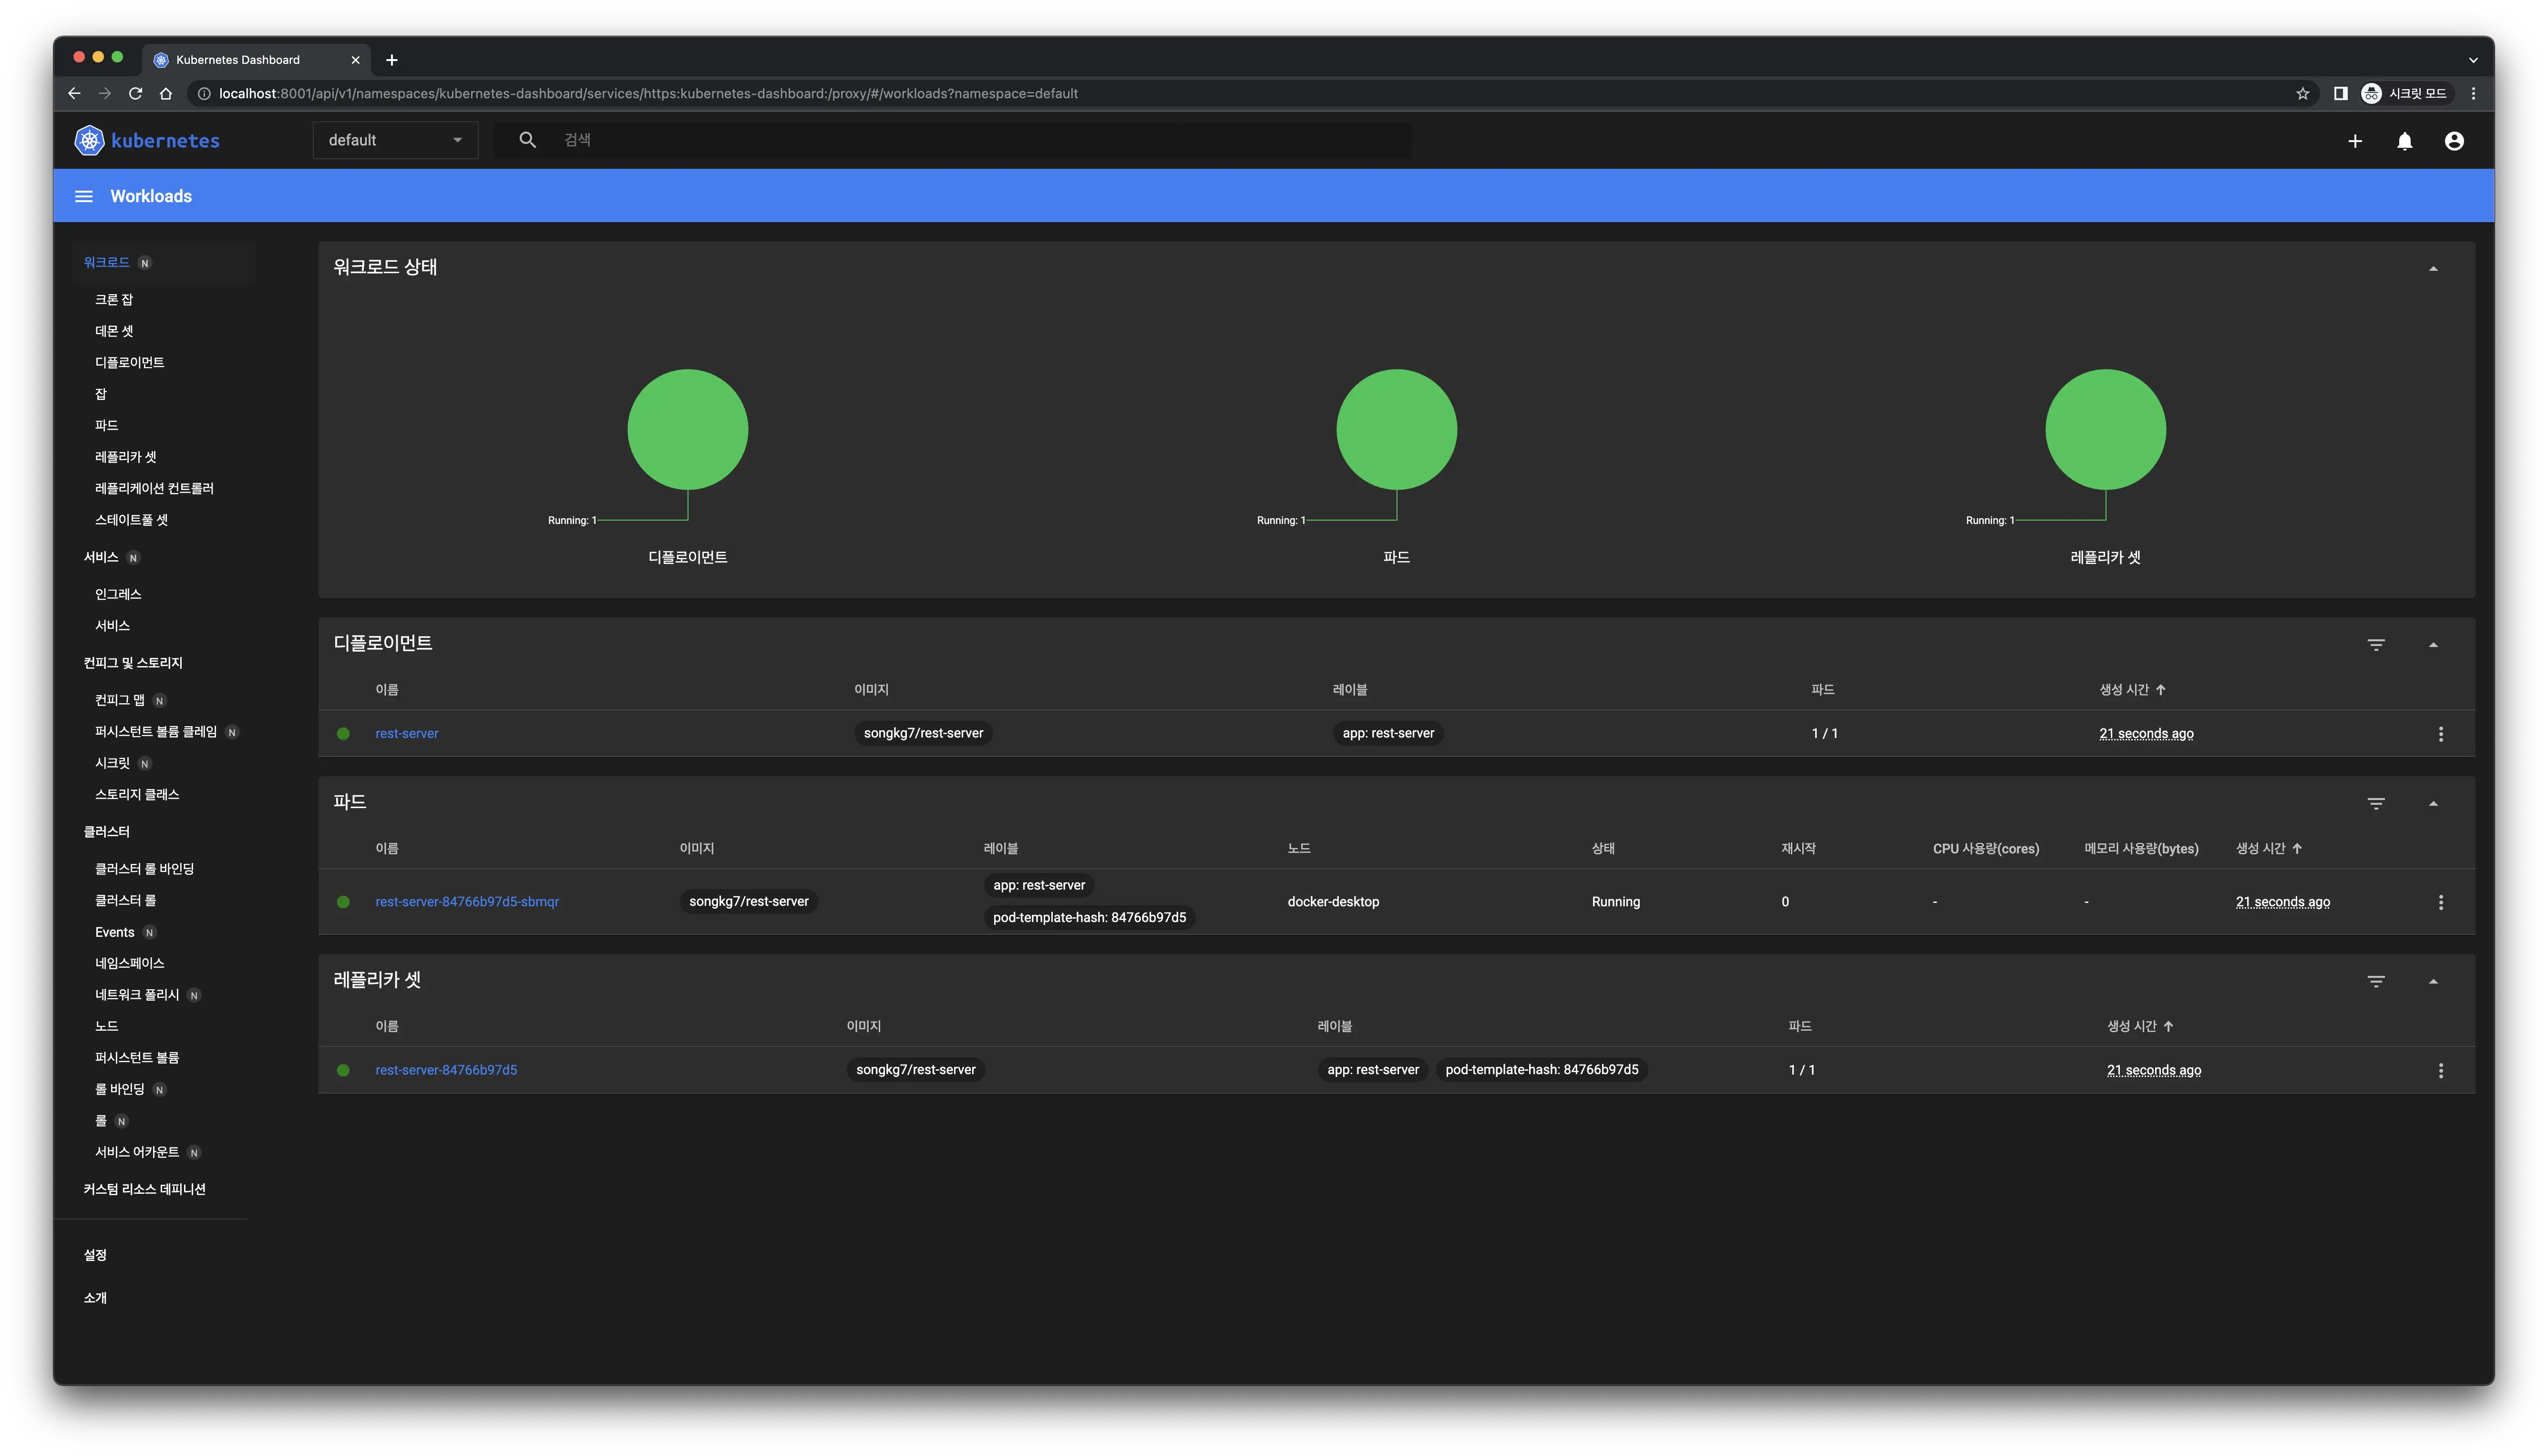This screenshot has width=2548, height=1456.
Task: Open browser side panel icon
Action: (x=2340, y=93)
